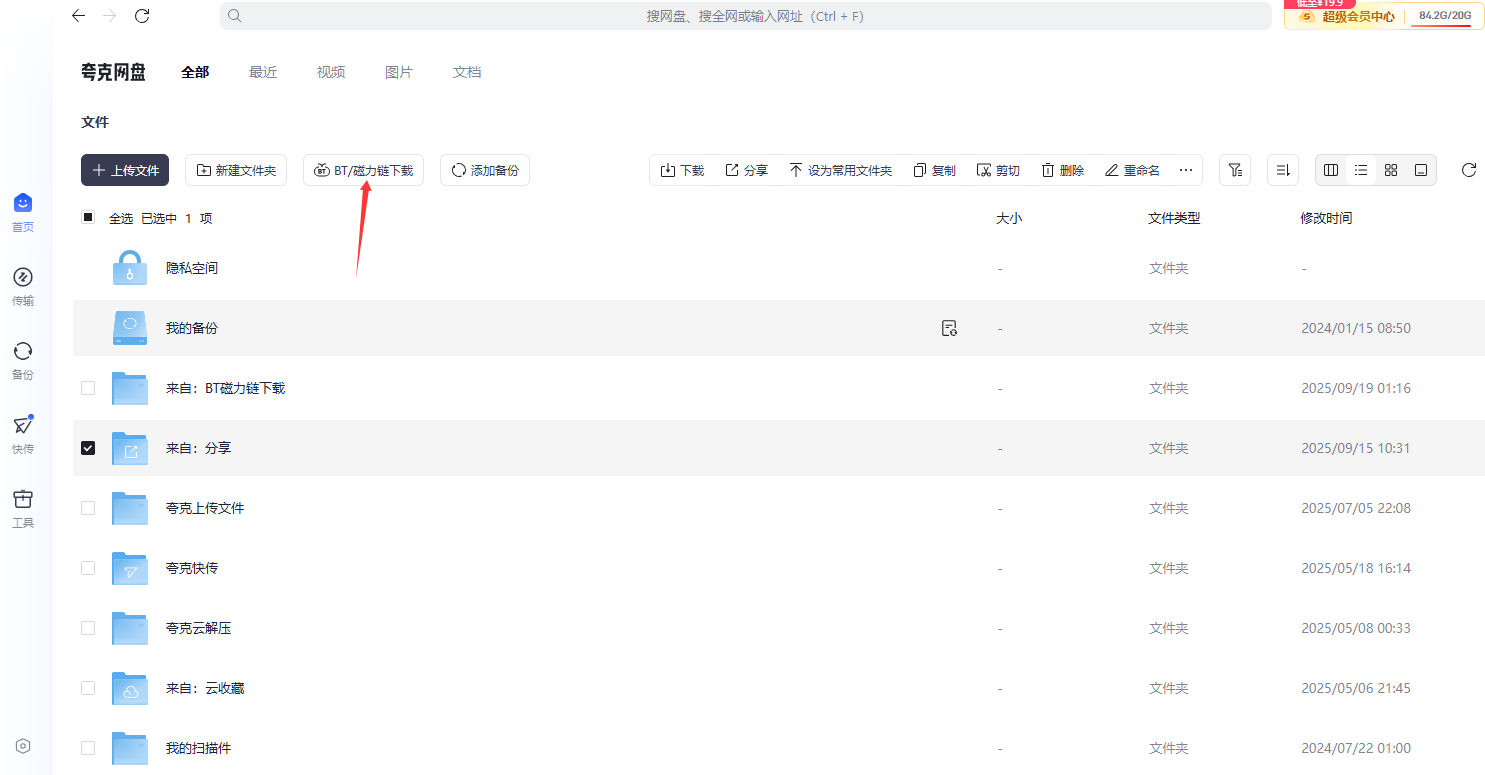Open 超级会员中心 membership center
The height and width of the screenshot is (775, 1485).
point(1346,16)
